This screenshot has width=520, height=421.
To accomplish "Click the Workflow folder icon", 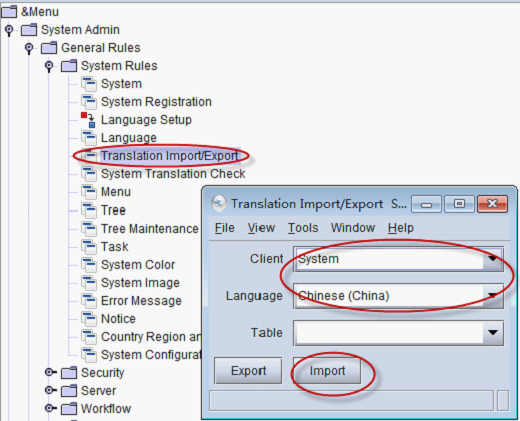I will [69, 409].
